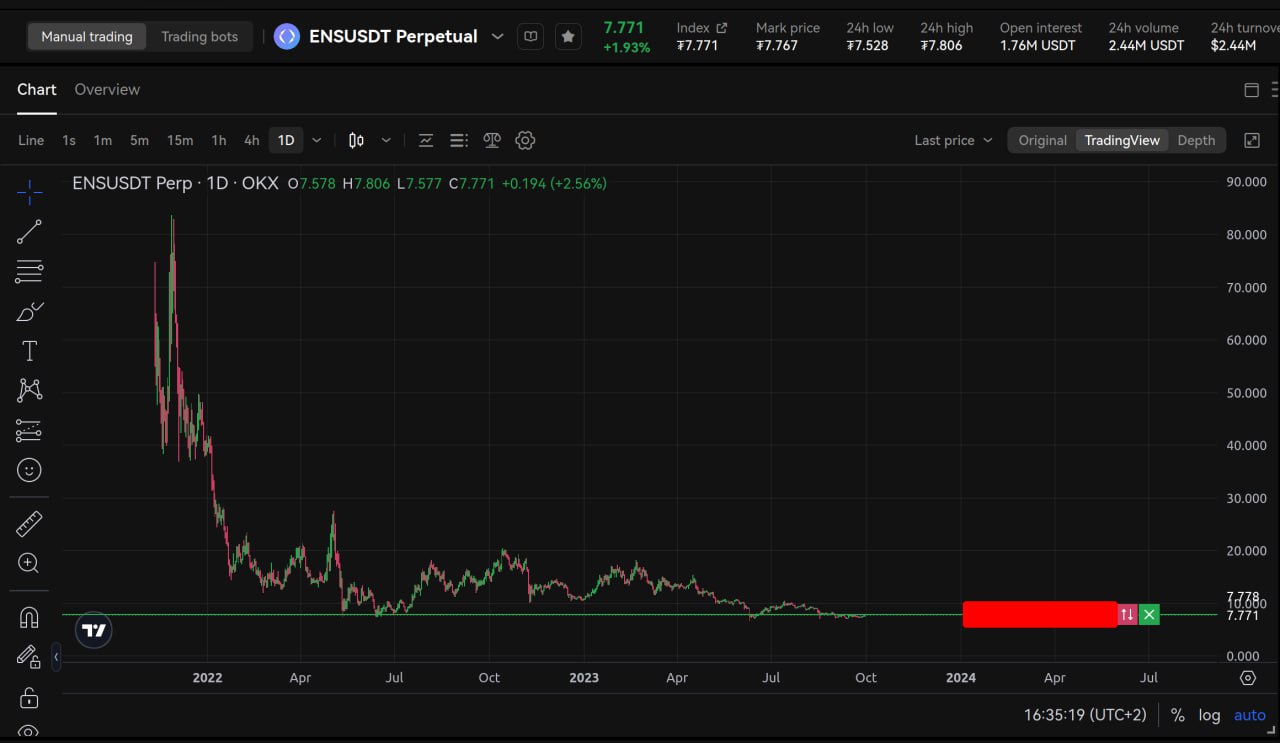
Task: Click the 24h low value ₮7.528
Action: (867, 46)
